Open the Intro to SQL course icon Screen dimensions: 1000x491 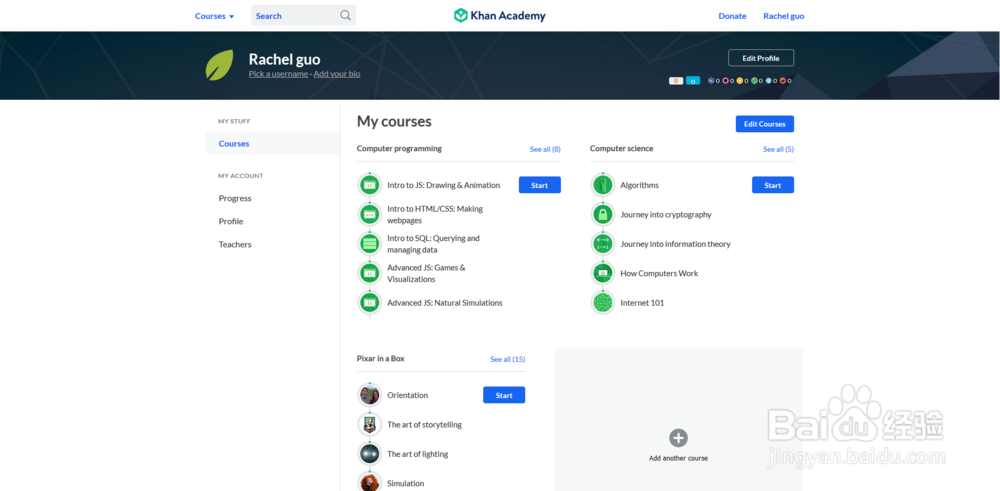pos(369,244)
